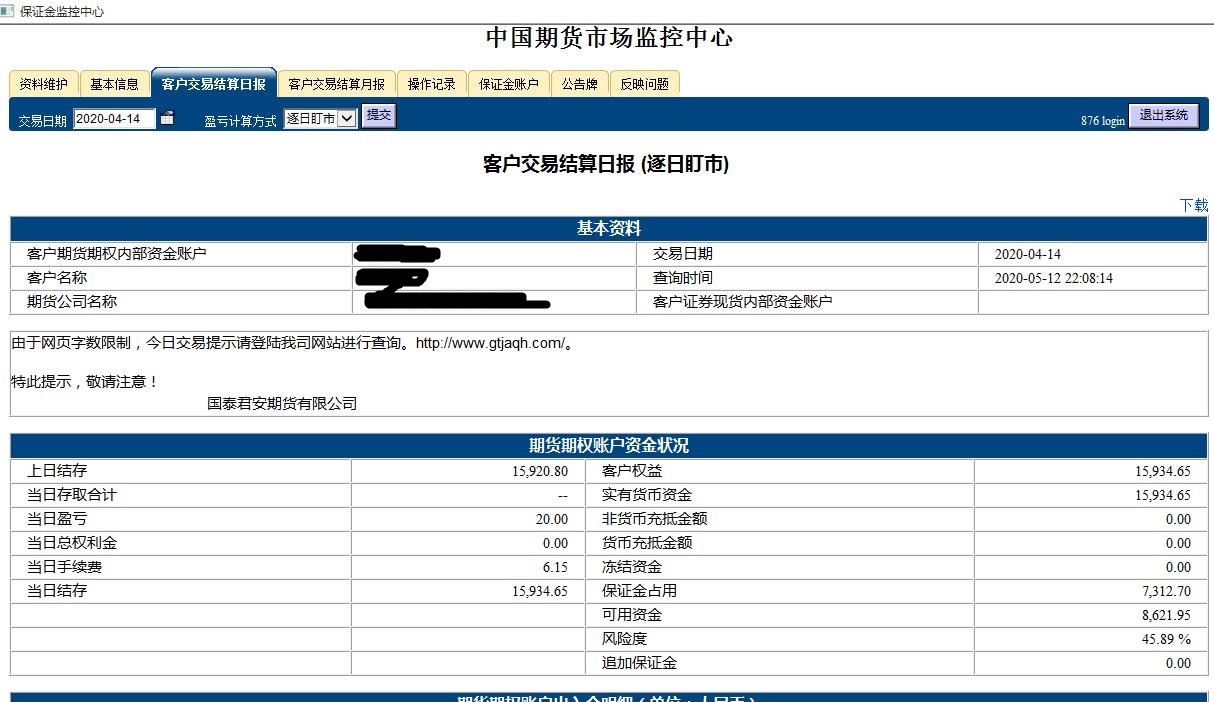
Task: Show the 公告牌 tab
Action: tap(579, 84)
